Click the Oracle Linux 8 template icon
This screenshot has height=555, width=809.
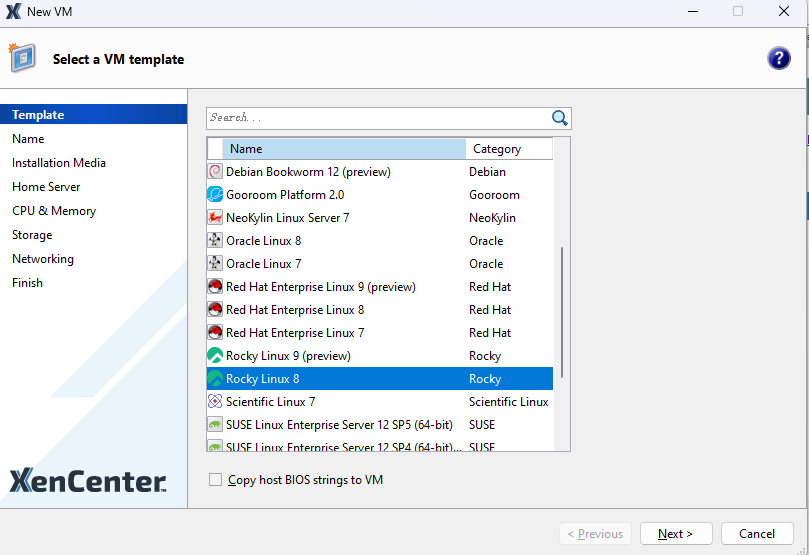(x=215, y=241)
